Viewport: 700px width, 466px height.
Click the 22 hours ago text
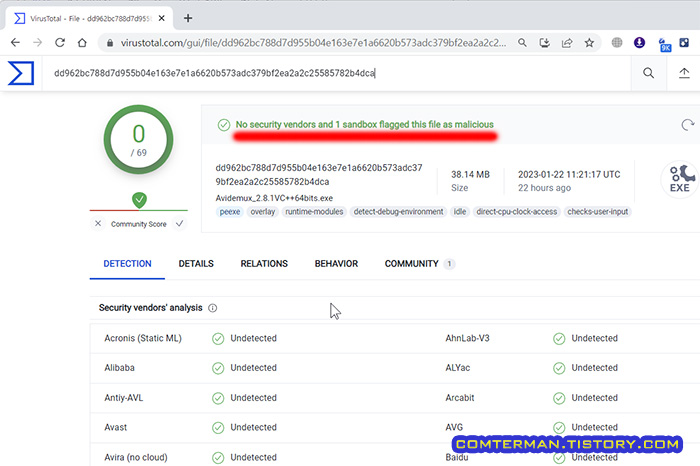544,188
